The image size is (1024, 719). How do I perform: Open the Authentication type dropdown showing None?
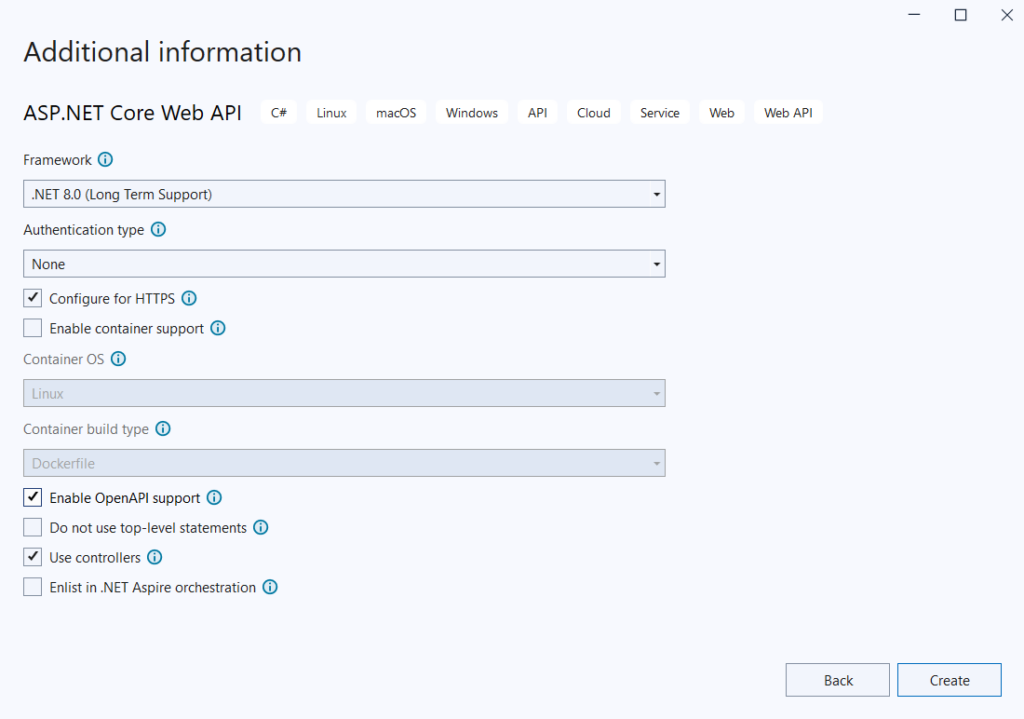344,264
